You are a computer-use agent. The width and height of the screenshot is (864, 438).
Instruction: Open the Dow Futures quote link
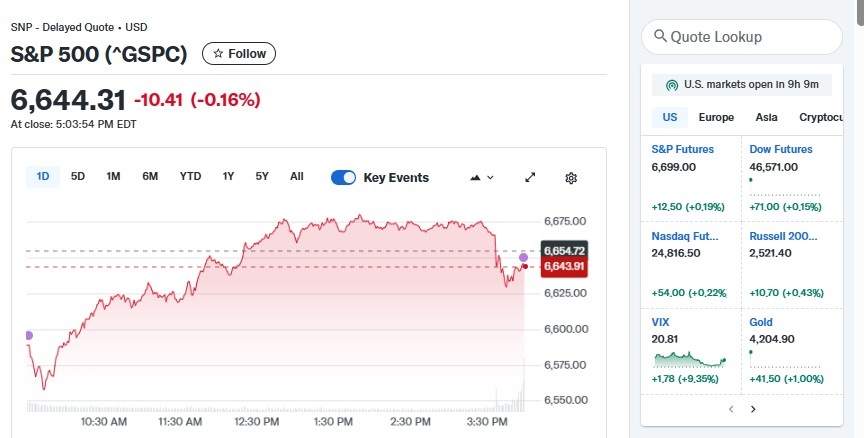pyautogui.click(x=781, y=149)
